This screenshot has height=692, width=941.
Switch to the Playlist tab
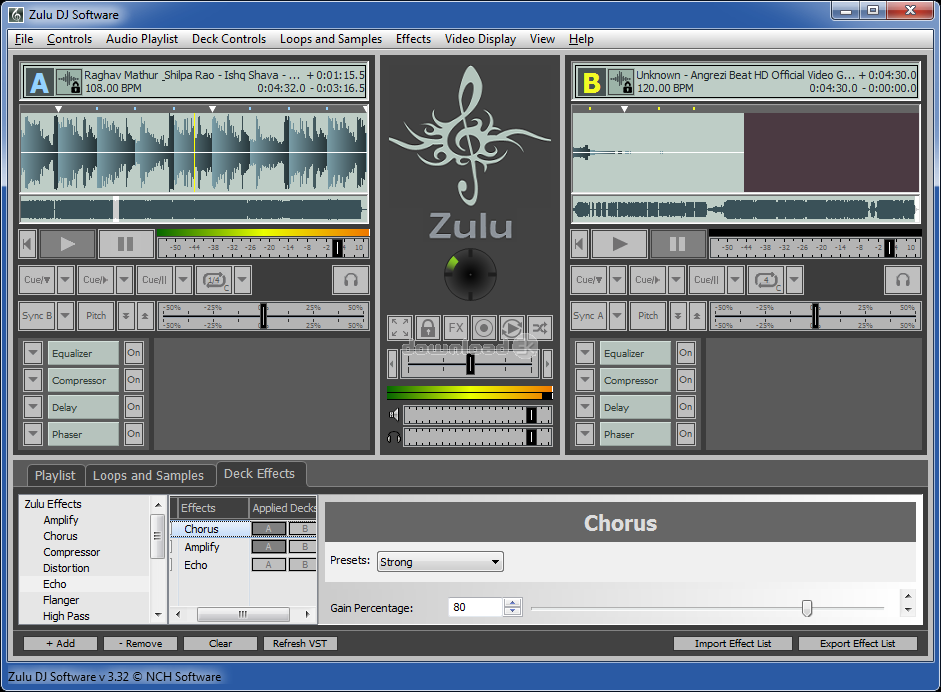(x=55, y=475)
